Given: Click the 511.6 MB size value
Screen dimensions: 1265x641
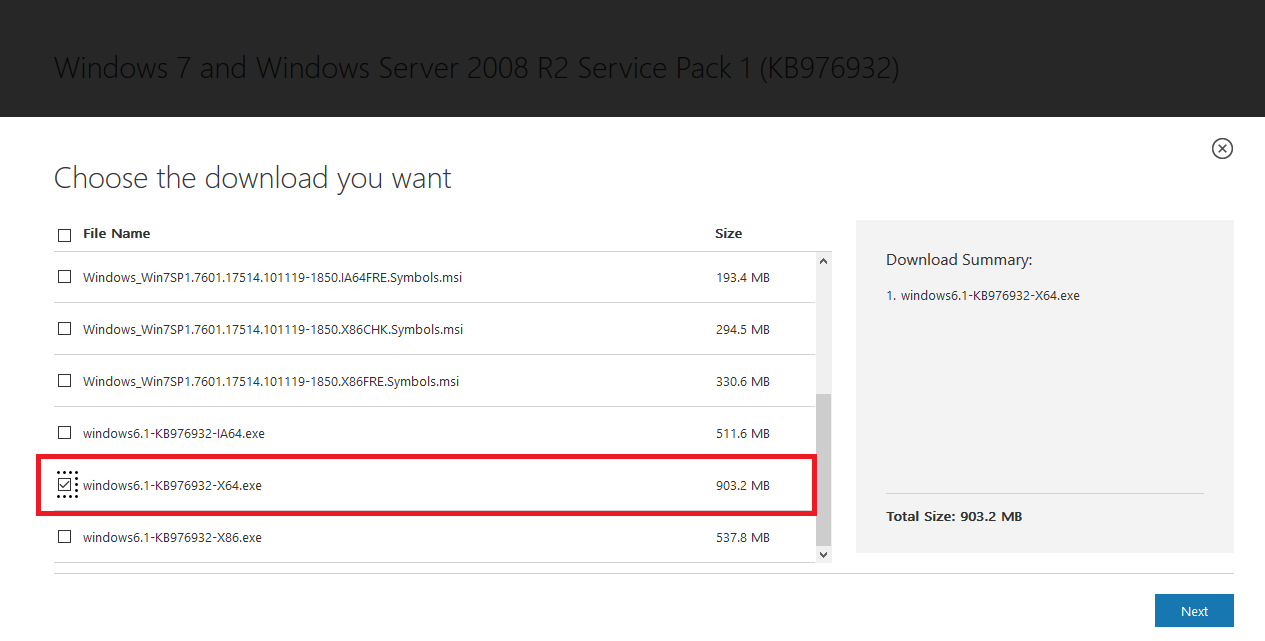Looking at the screenshot, I should [x=743, y=433].
